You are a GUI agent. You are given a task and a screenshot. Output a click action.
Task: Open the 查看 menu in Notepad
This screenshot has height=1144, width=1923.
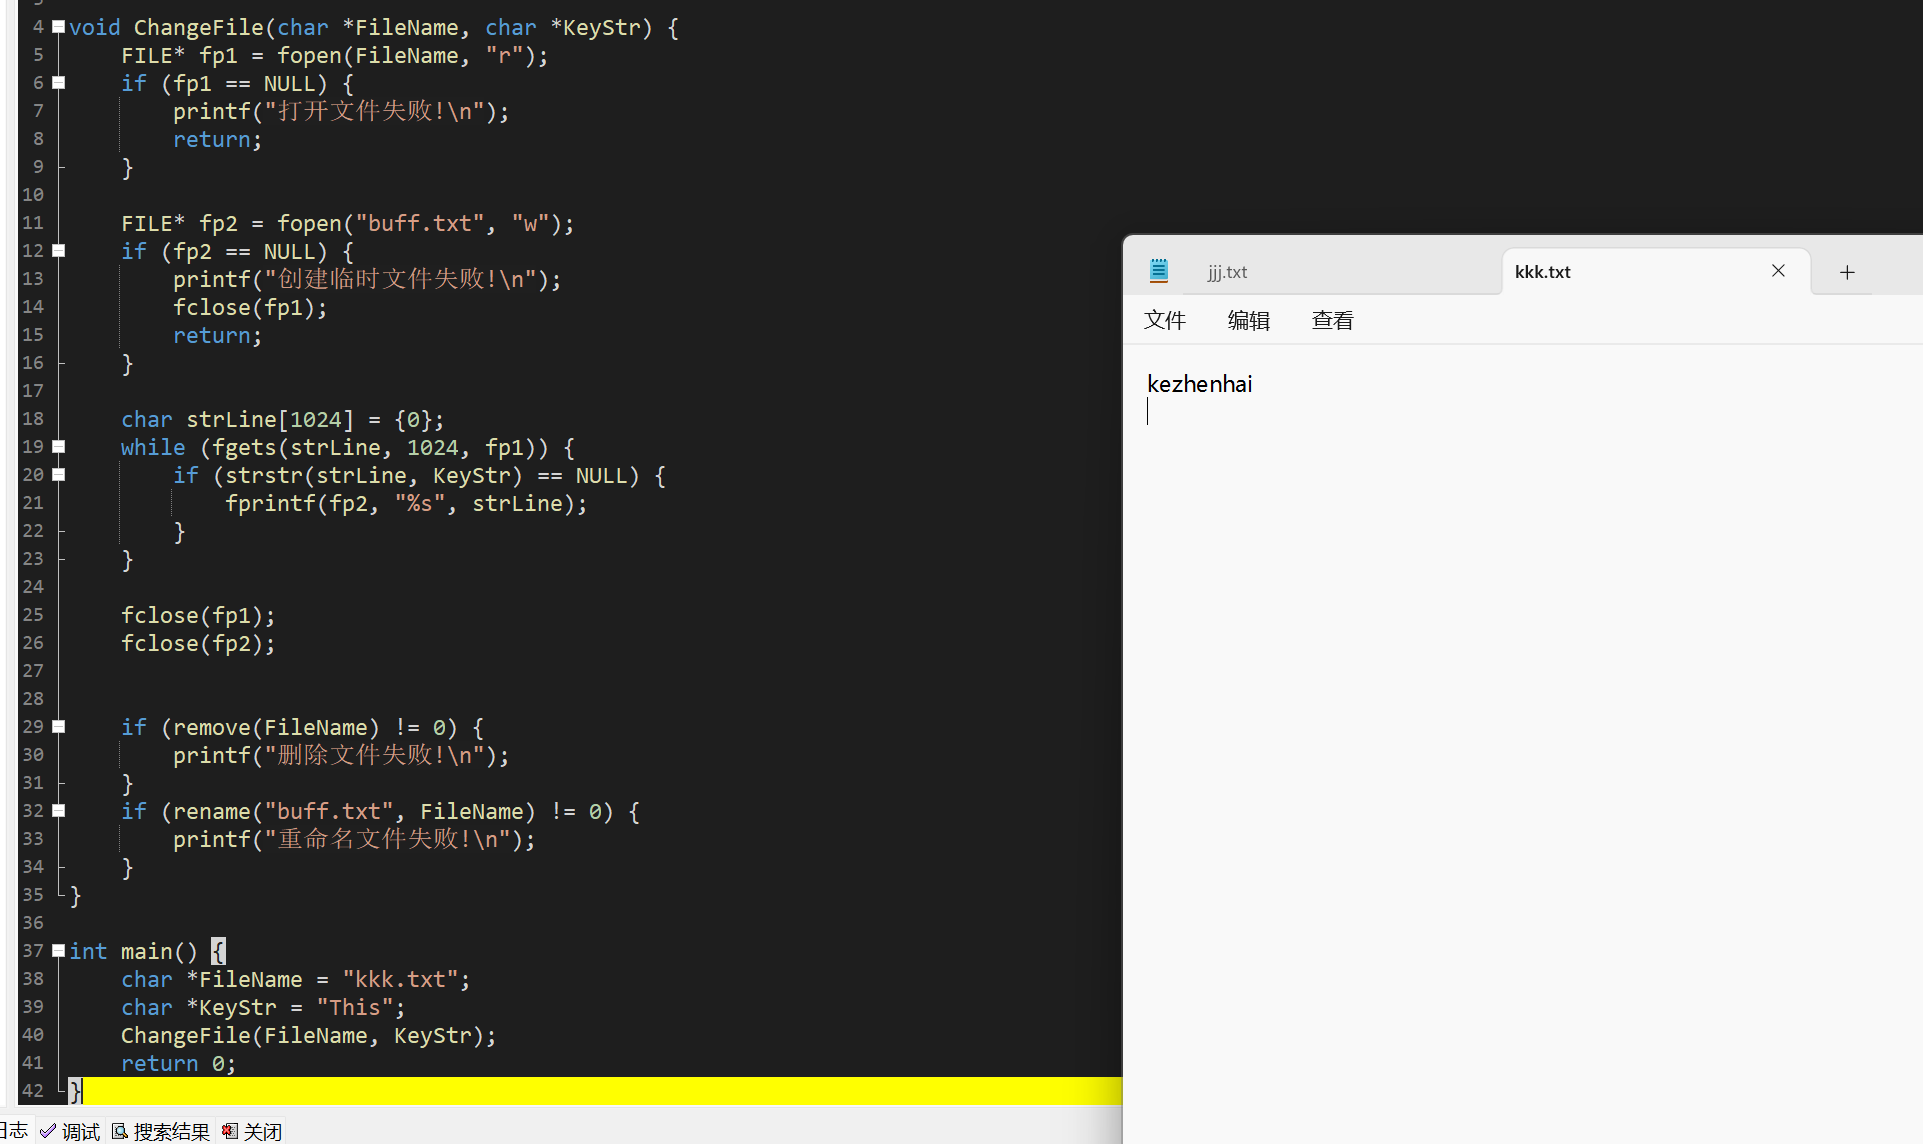(x=1333, y=321)
